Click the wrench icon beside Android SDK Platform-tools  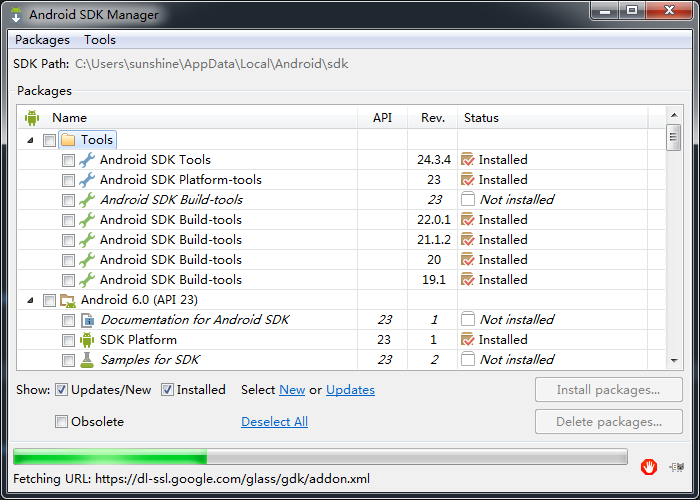click(87, 180)
